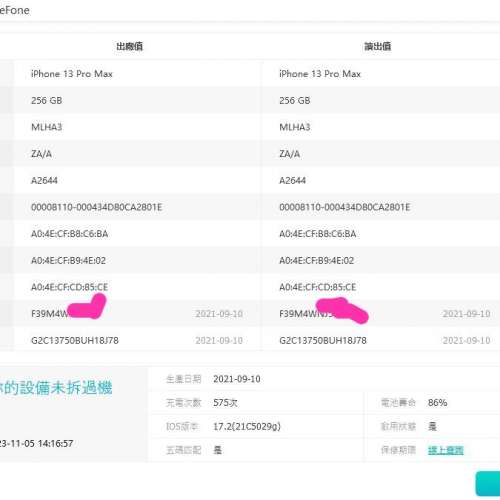
Task: Click the 2021-09-10 date beside G2C13750BUH18J78 under 出廠值
Action: click(x=219, y=340)
